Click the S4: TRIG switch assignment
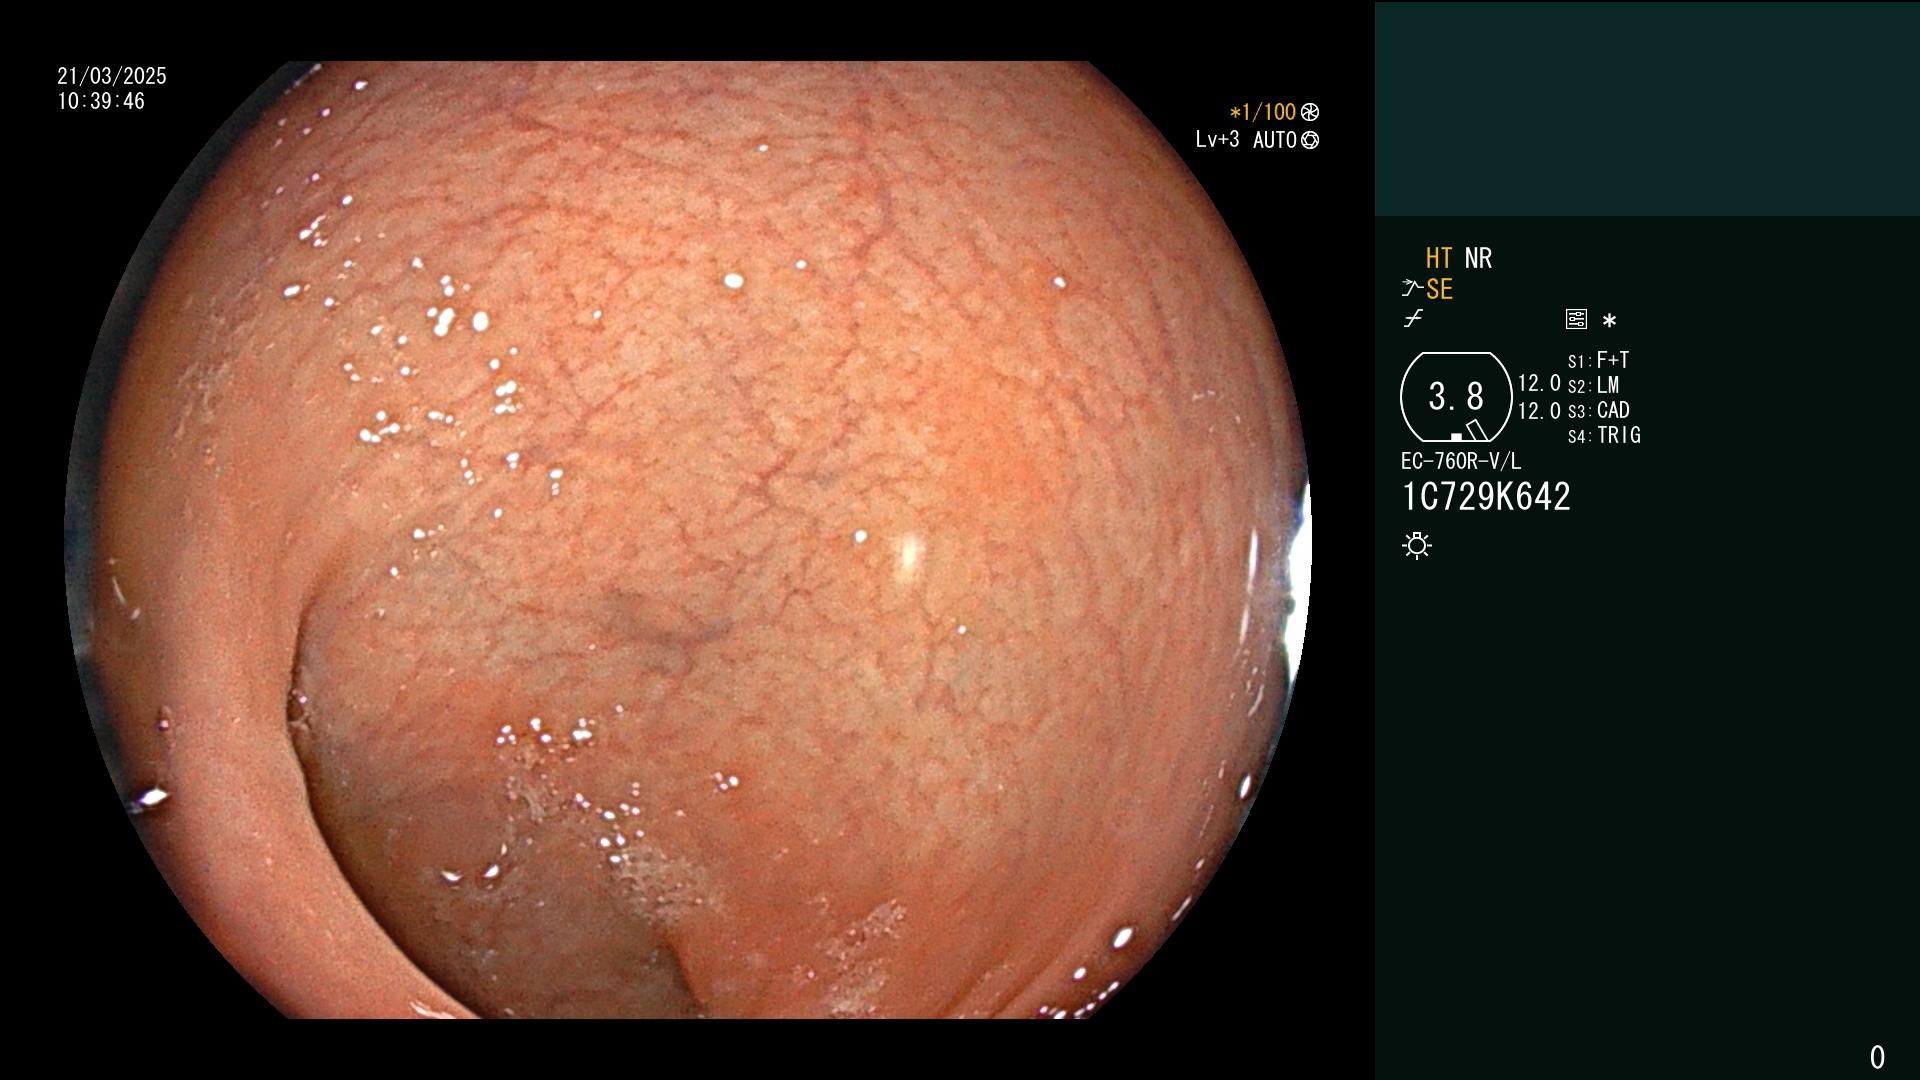This screenshot has height=1080, width=1920. point(1604,435)
